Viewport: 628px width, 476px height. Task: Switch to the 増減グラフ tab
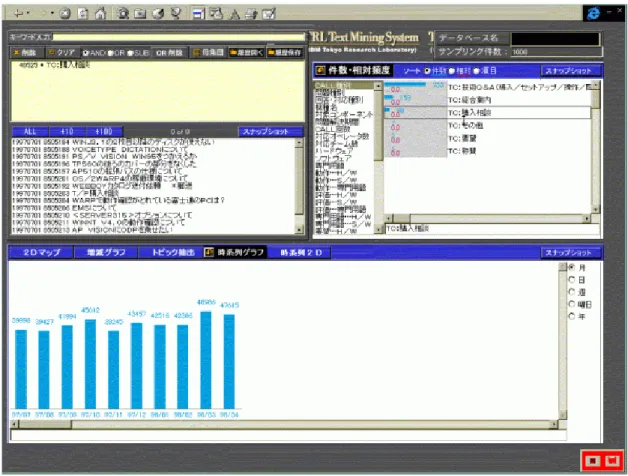[106, 252]
